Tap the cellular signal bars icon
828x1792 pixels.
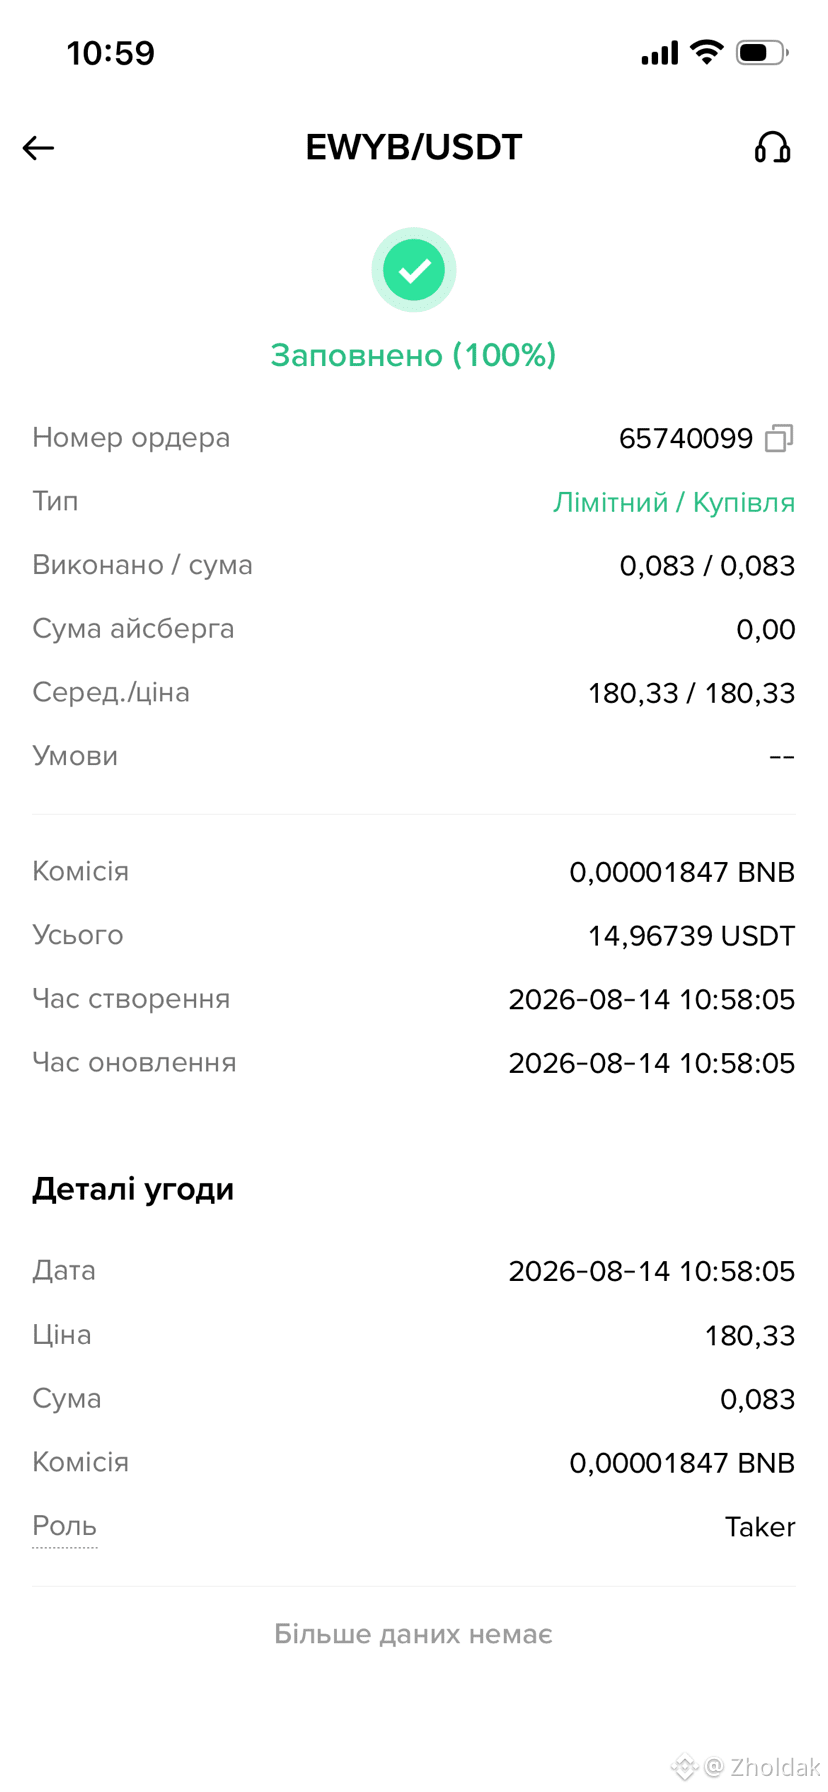click(660, 53)
